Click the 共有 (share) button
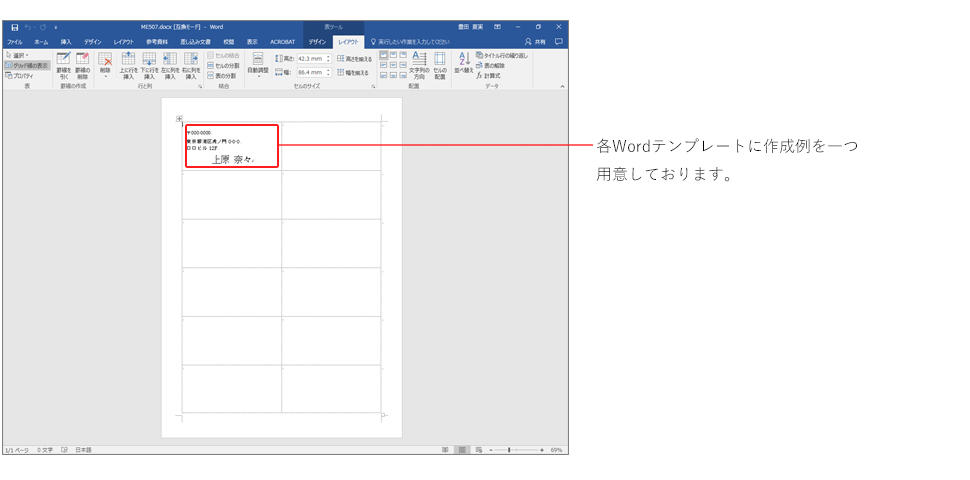The height and width of the screenshot is (480, 970). [536, 42]
